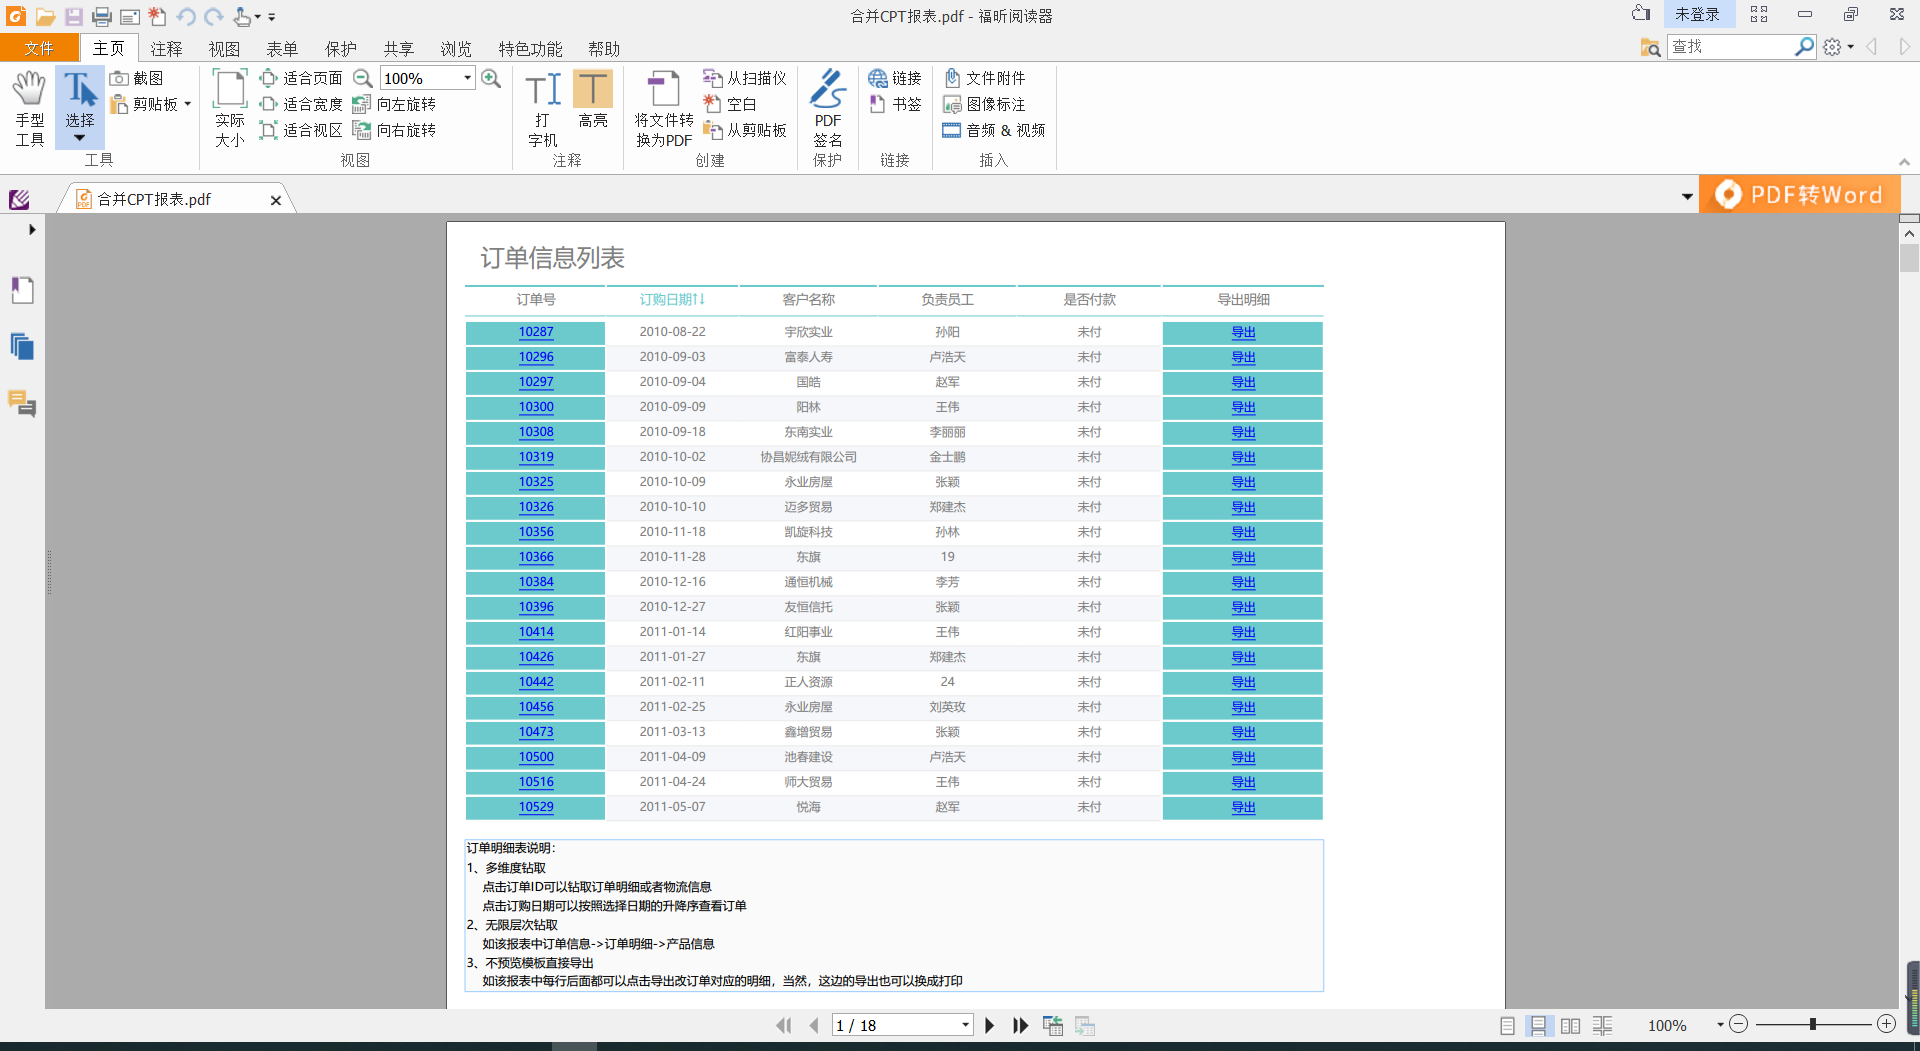Viewport: 1920px width, 1051px height.
Task: Expand the Clipboard (剪贴板) dropdown
Action: (187, 104)
